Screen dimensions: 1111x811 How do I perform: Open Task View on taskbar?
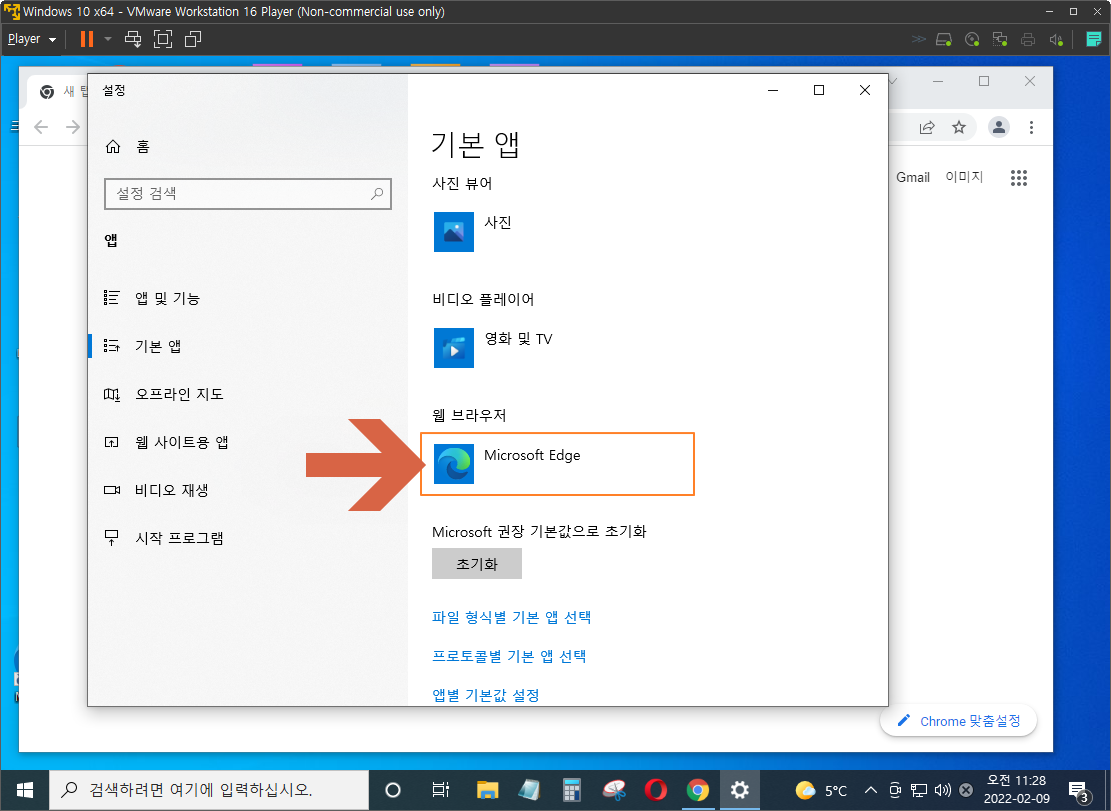[440, 790]
